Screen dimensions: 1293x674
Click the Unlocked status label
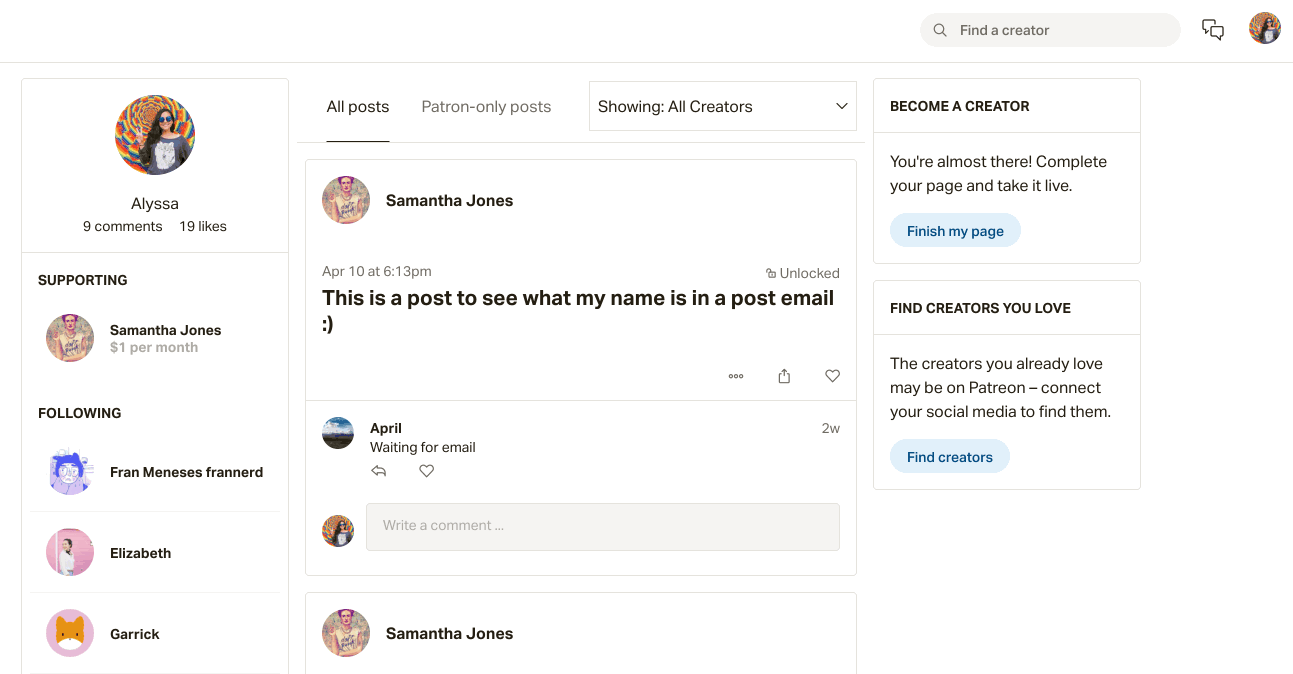803,273
